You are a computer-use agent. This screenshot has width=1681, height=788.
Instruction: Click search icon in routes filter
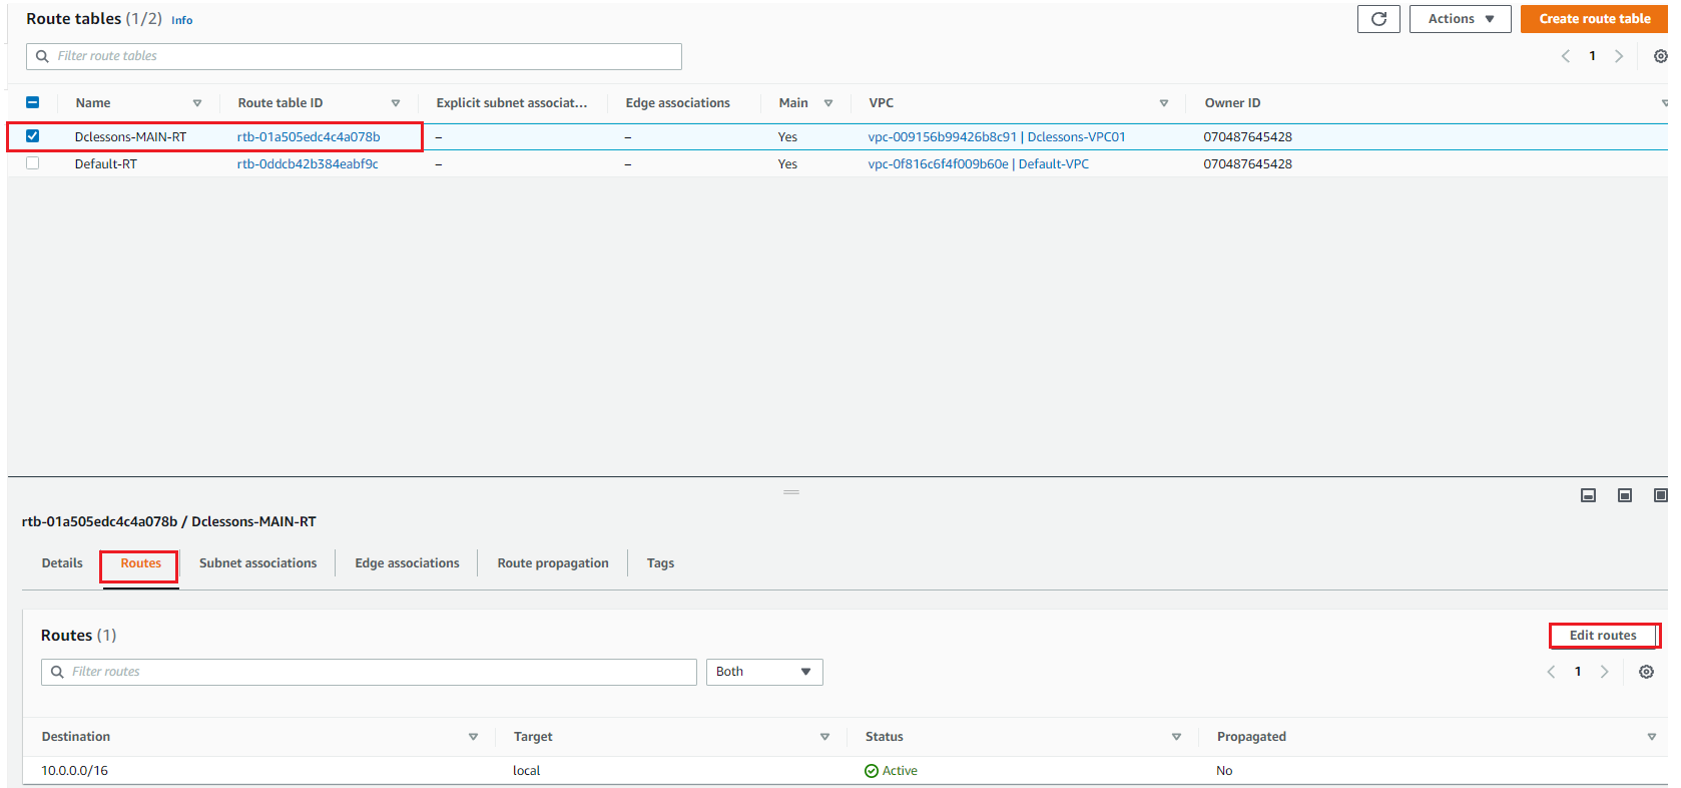coord(57,672)
